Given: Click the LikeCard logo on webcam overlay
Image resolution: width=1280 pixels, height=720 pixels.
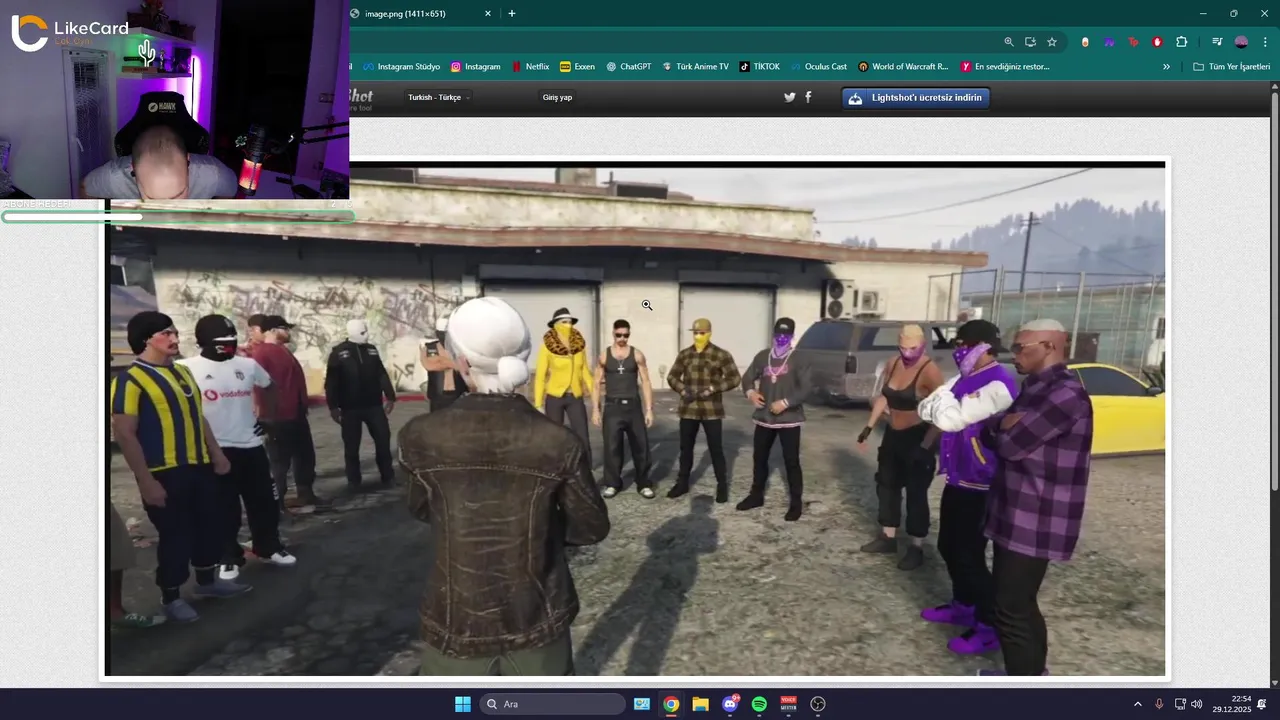Looking at the screenshot, I should pos(70,32).
